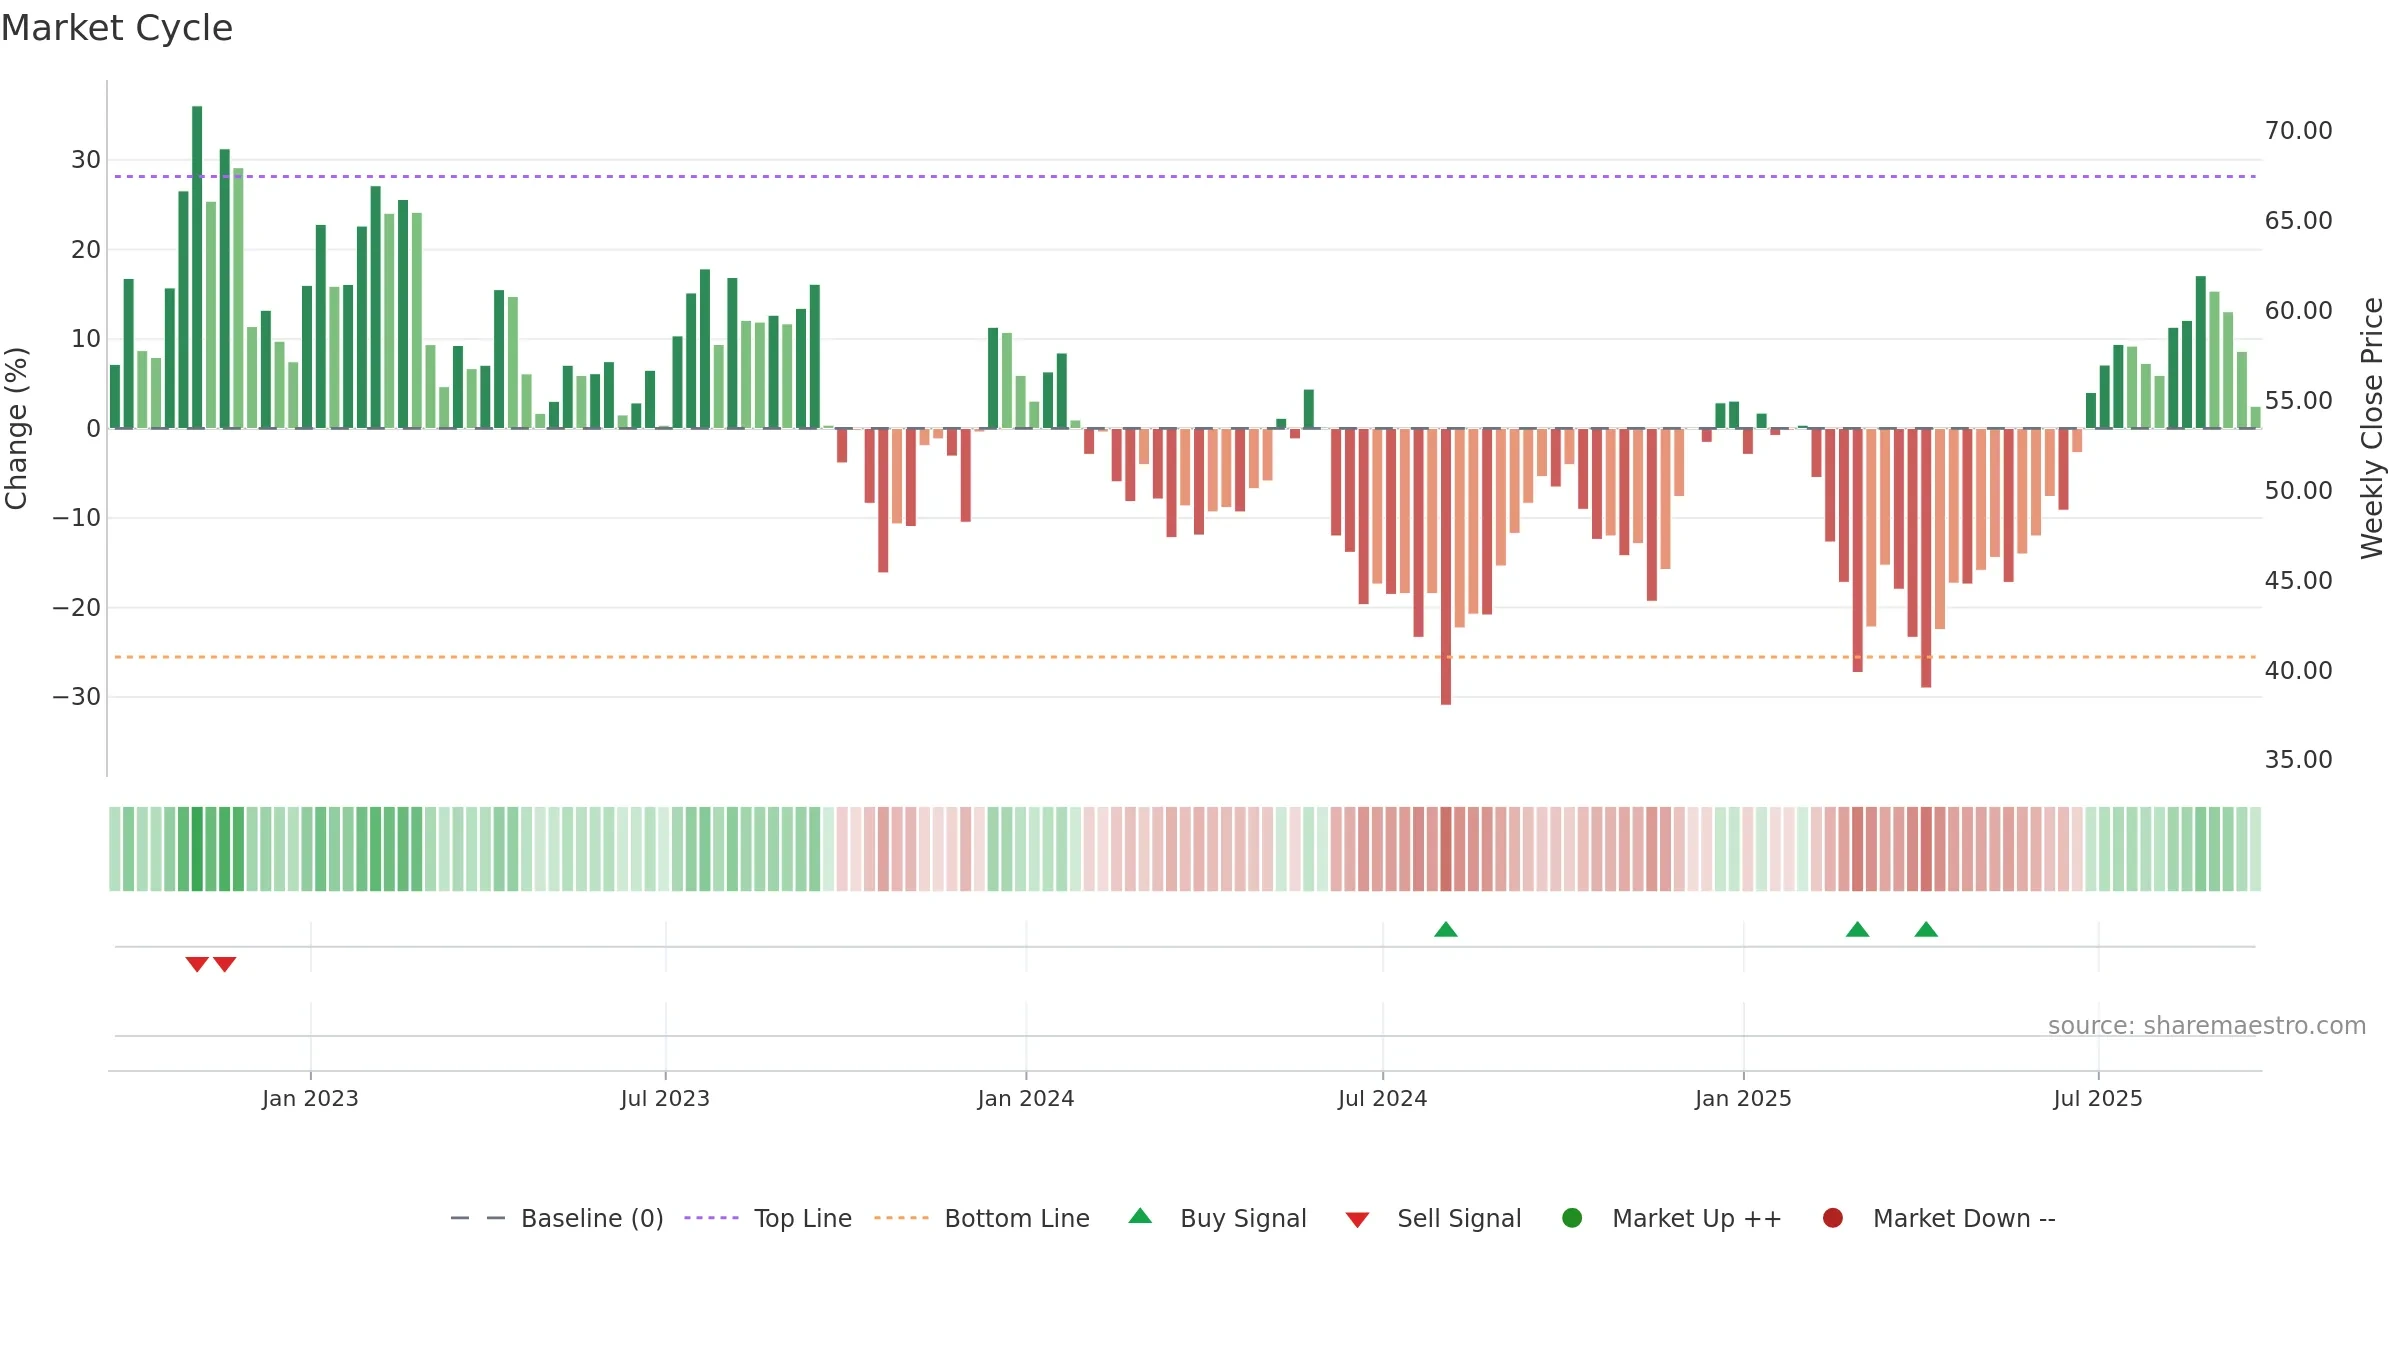The image size is (2400, 1350).
Task: Click the second red sell signal marker in late 2022
Action: click(225, 964)
